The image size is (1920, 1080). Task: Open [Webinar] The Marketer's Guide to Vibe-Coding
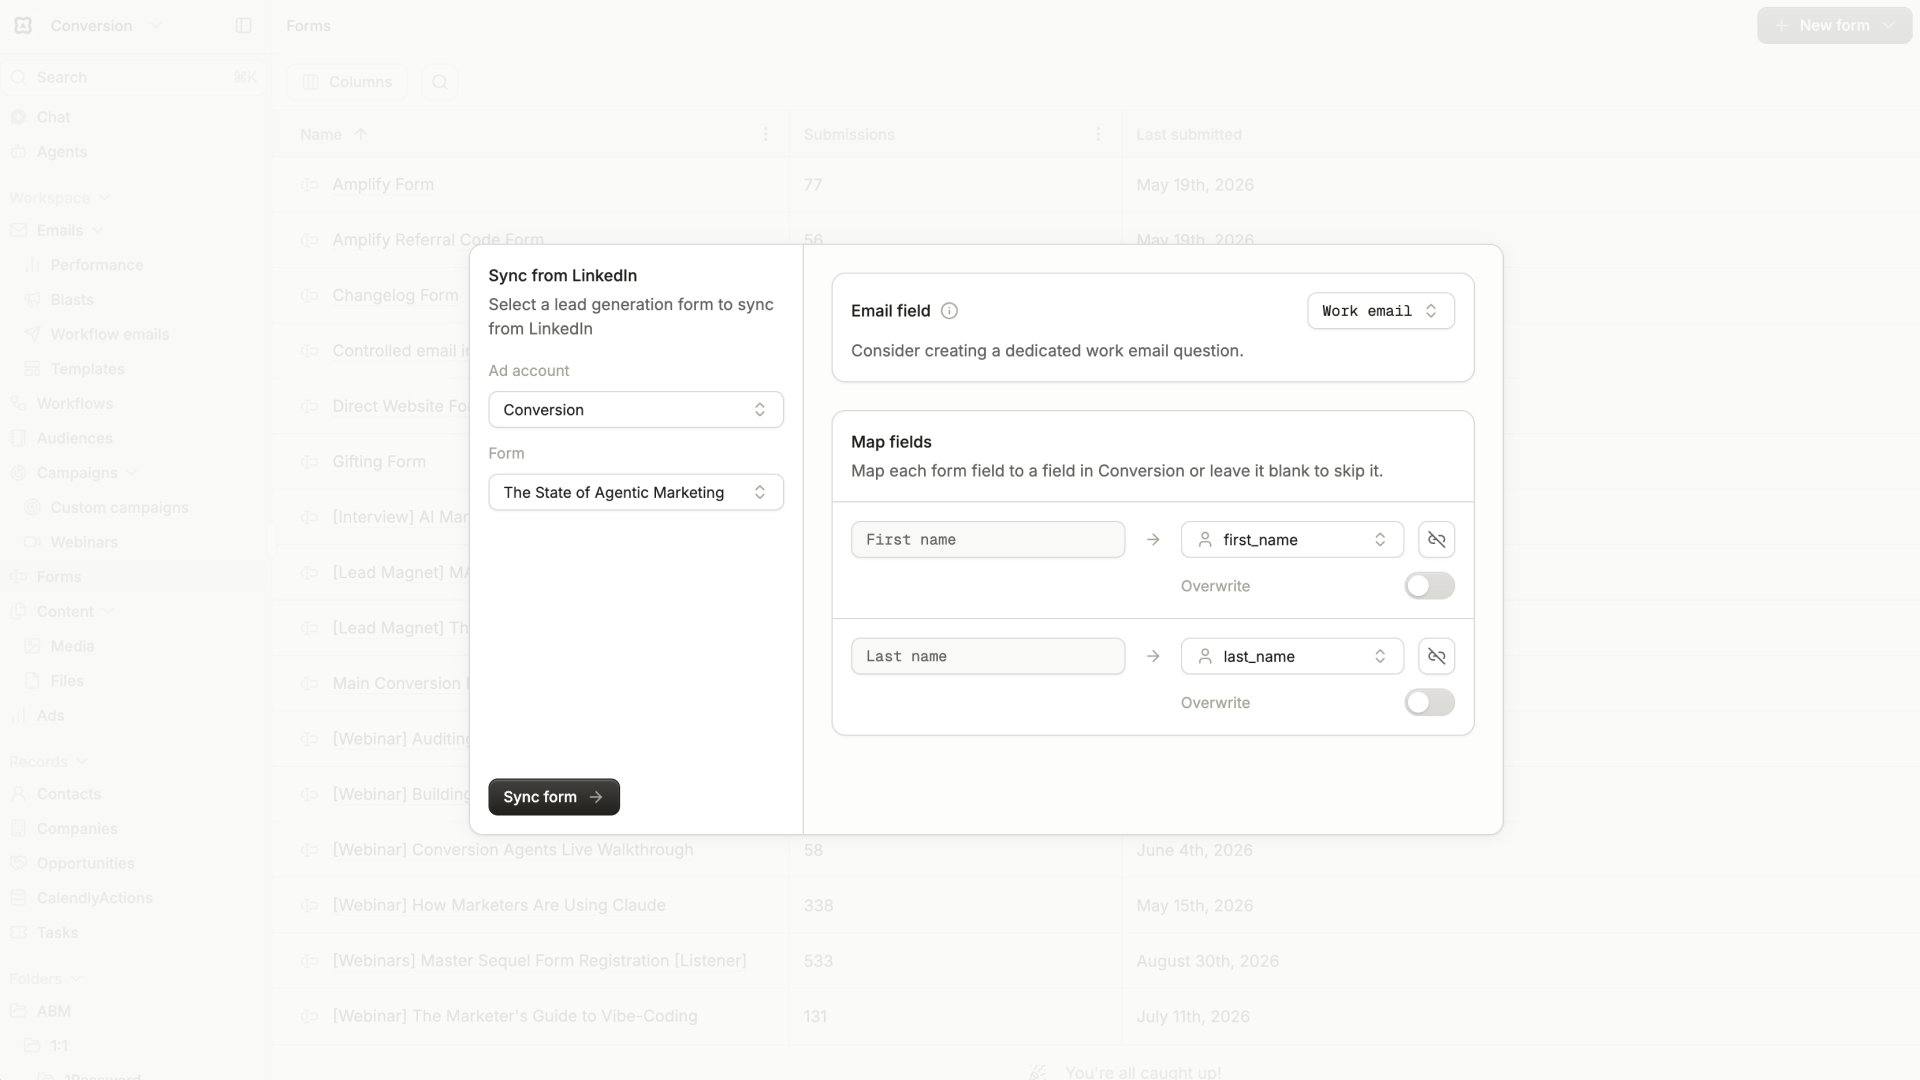(515, 1016)
